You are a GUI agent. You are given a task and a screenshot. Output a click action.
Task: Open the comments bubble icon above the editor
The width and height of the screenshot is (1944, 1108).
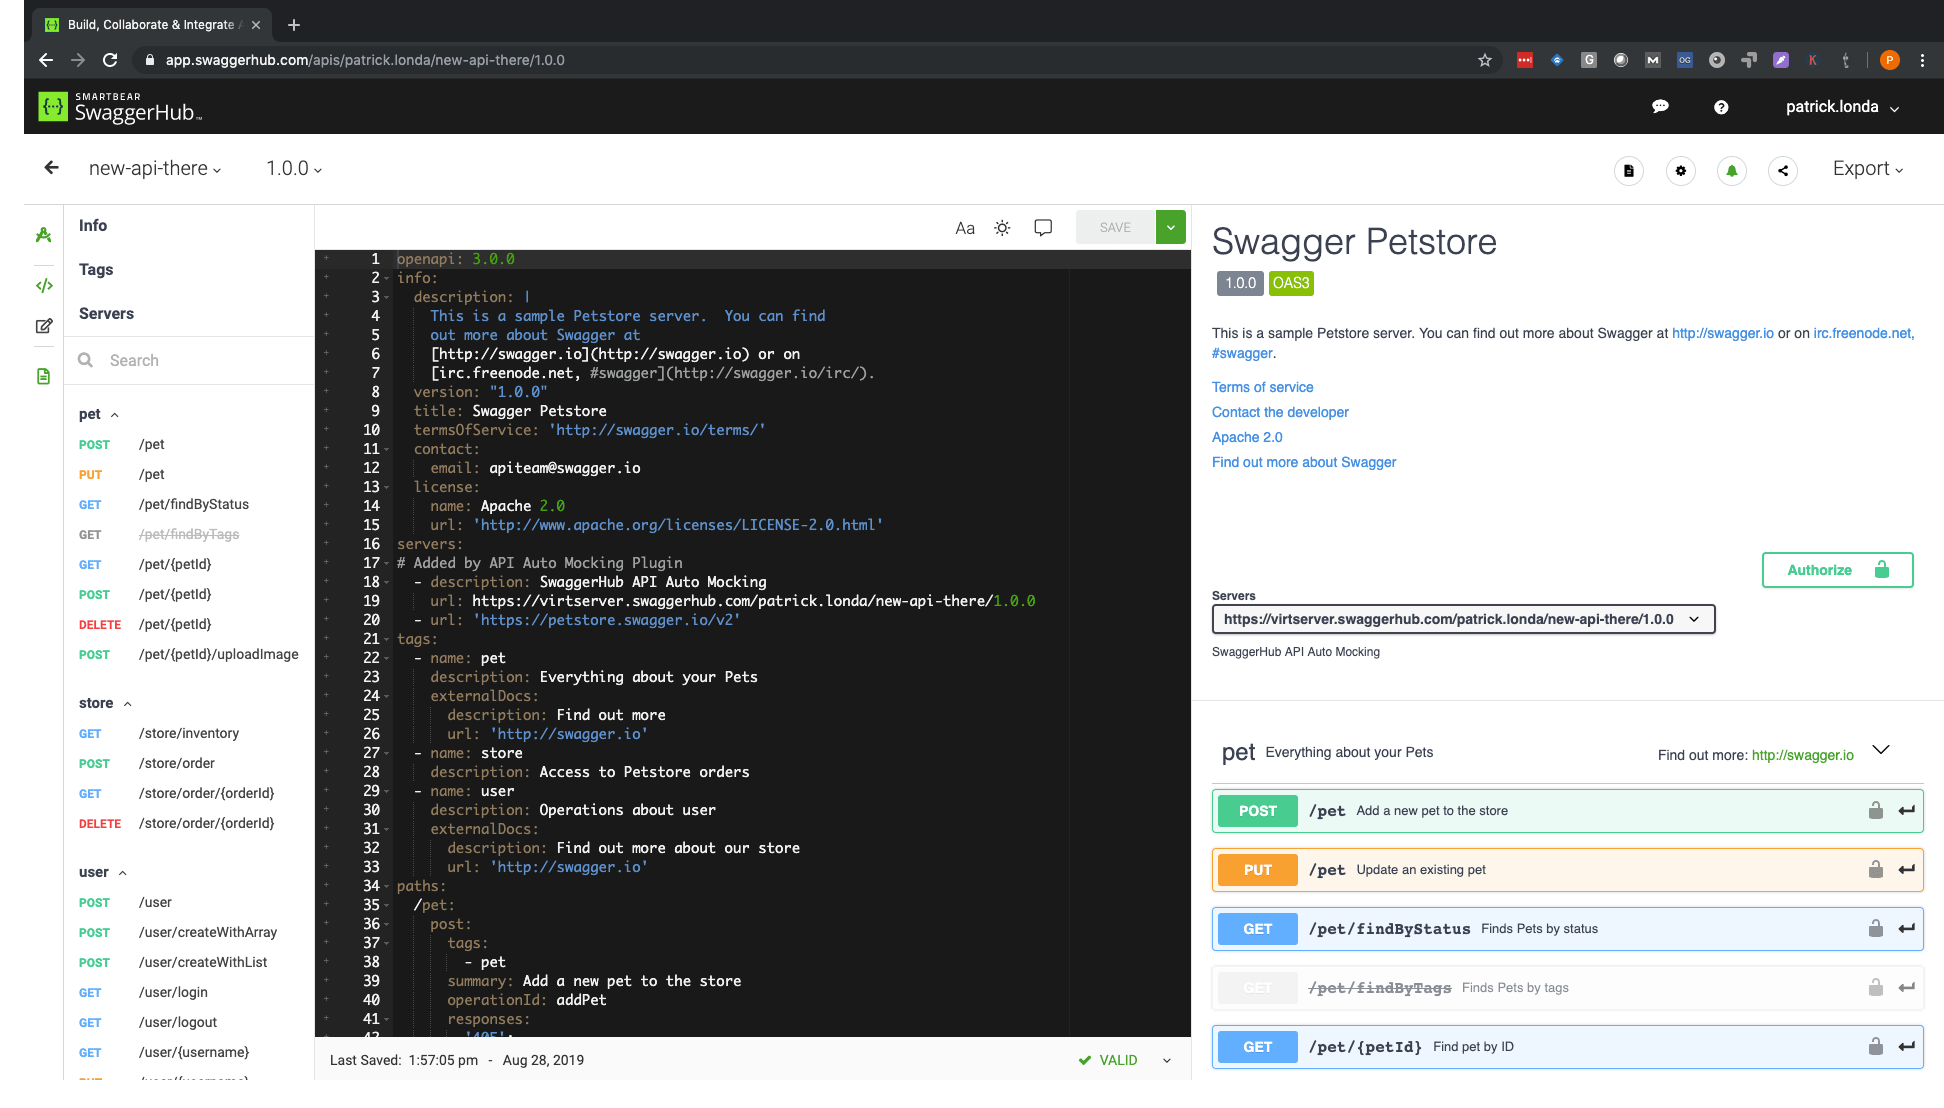(1043, 227)
